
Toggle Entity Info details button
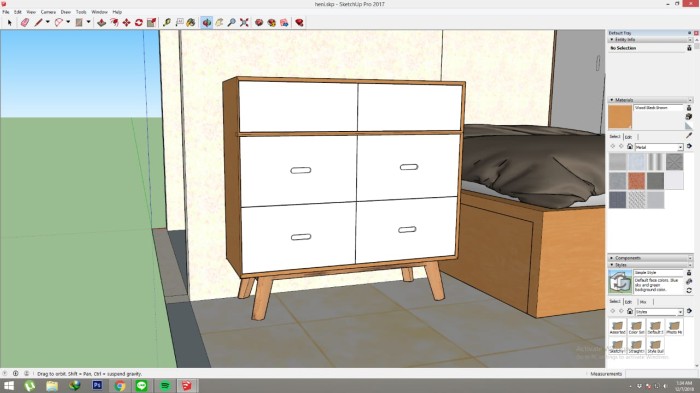(689, 48)
